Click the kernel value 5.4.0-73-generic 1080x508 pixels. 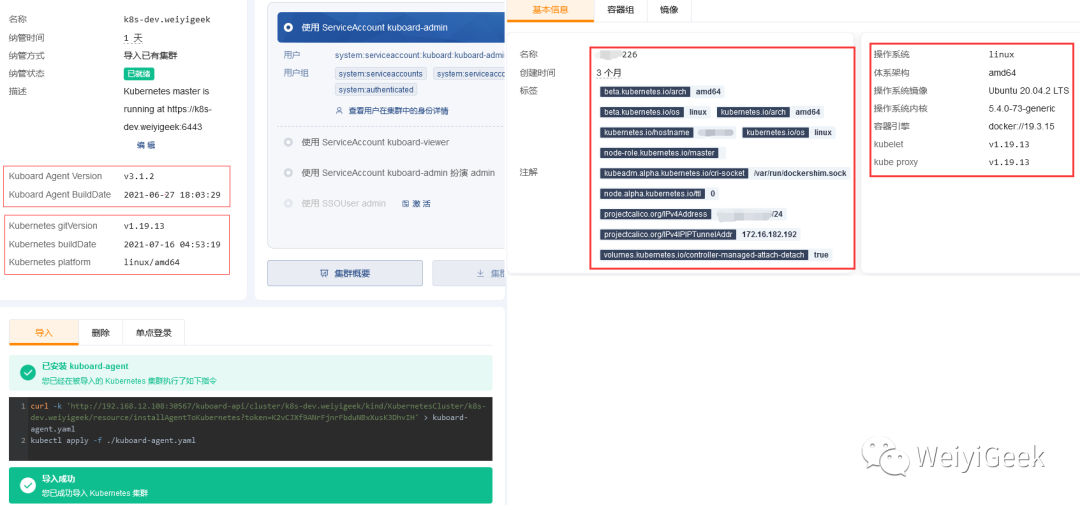1021,109
